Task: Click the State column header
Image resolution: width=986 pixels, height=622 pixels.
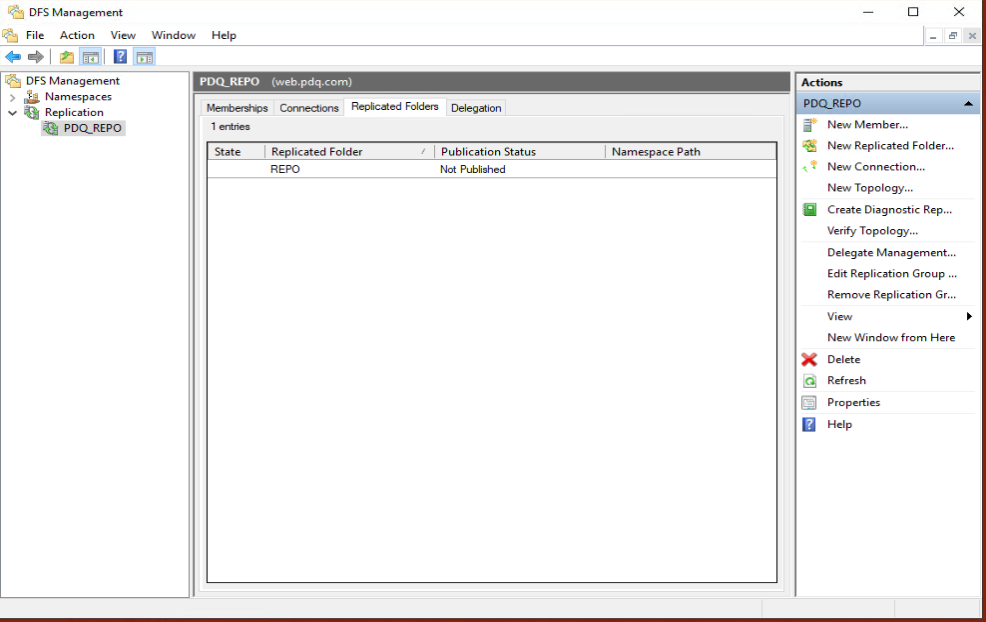Action: [236, 152]
